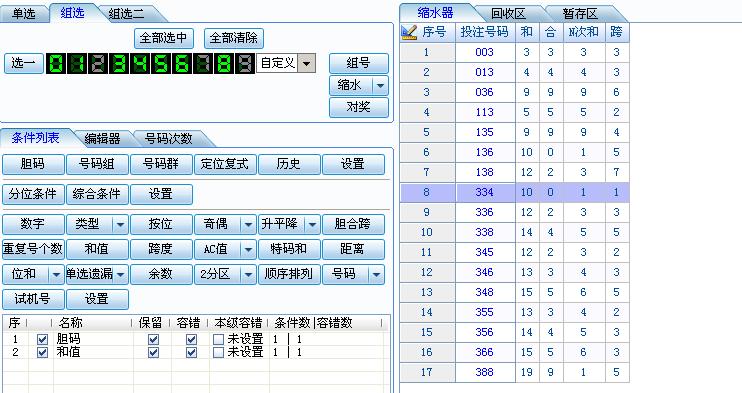Enable 本级容错 checkbox in 和值 row

tap(218, 352)
